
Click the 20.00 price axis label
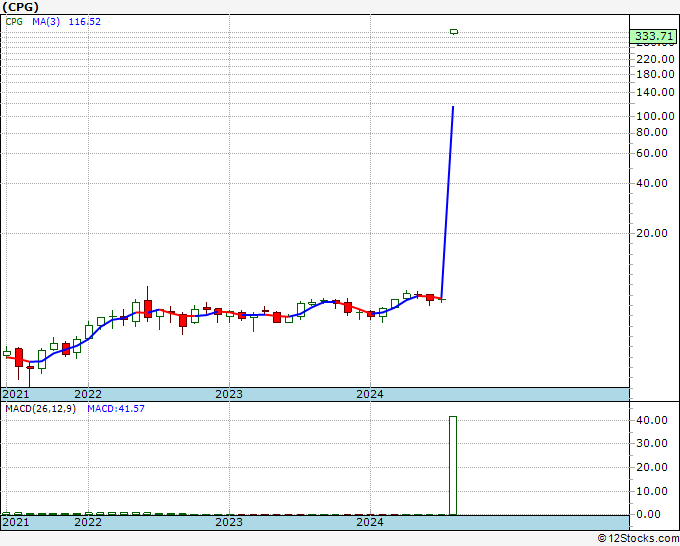651,233
